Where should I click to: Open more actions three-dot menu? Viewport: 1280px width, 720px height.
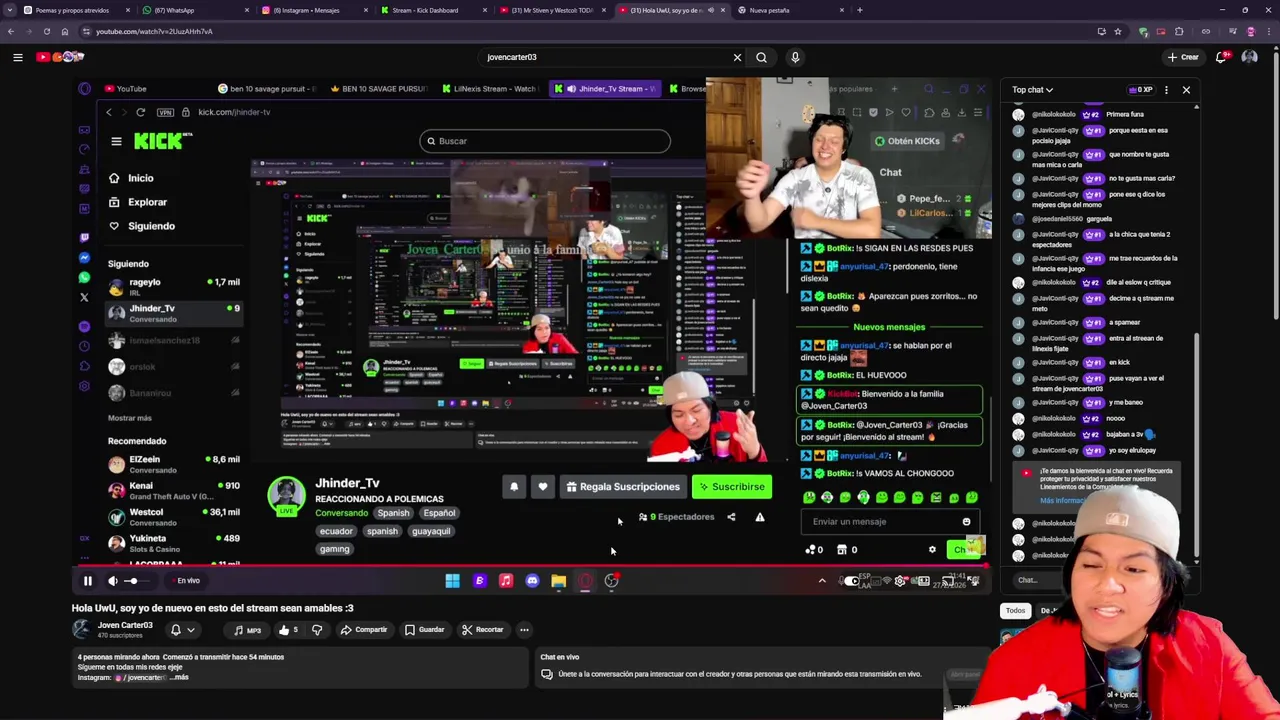[x=524, y=630]
